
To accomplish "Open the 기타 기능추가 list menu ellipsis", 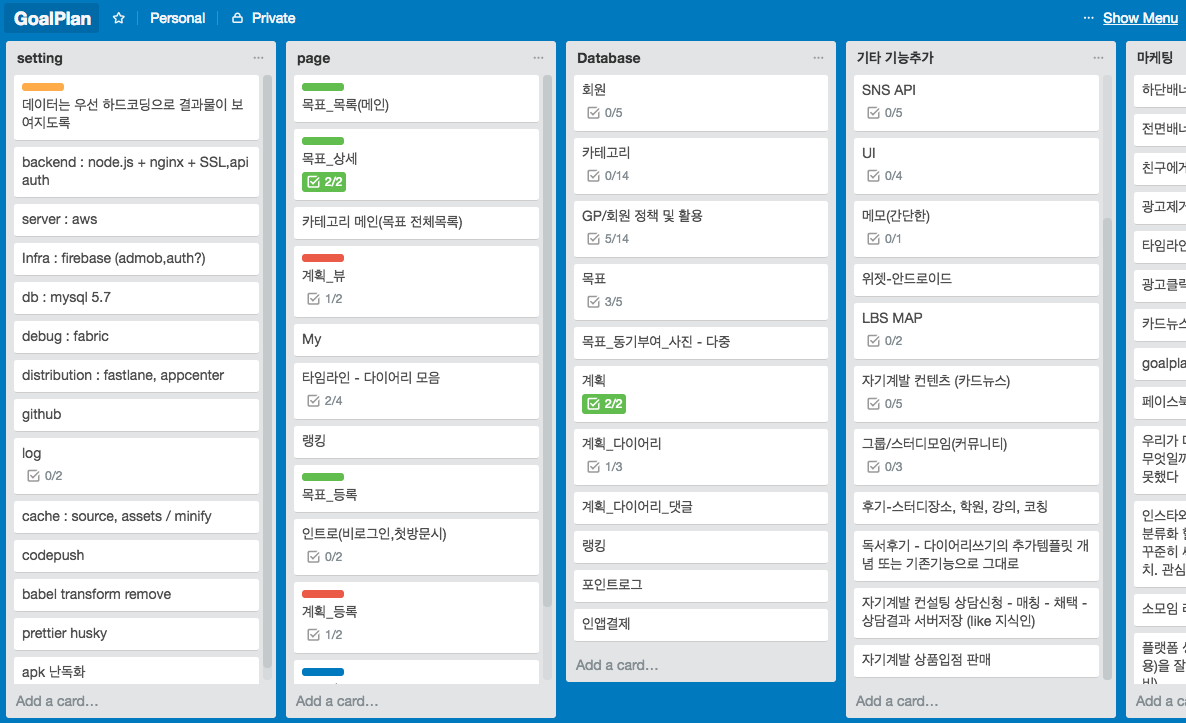I will click(1098, 58).
